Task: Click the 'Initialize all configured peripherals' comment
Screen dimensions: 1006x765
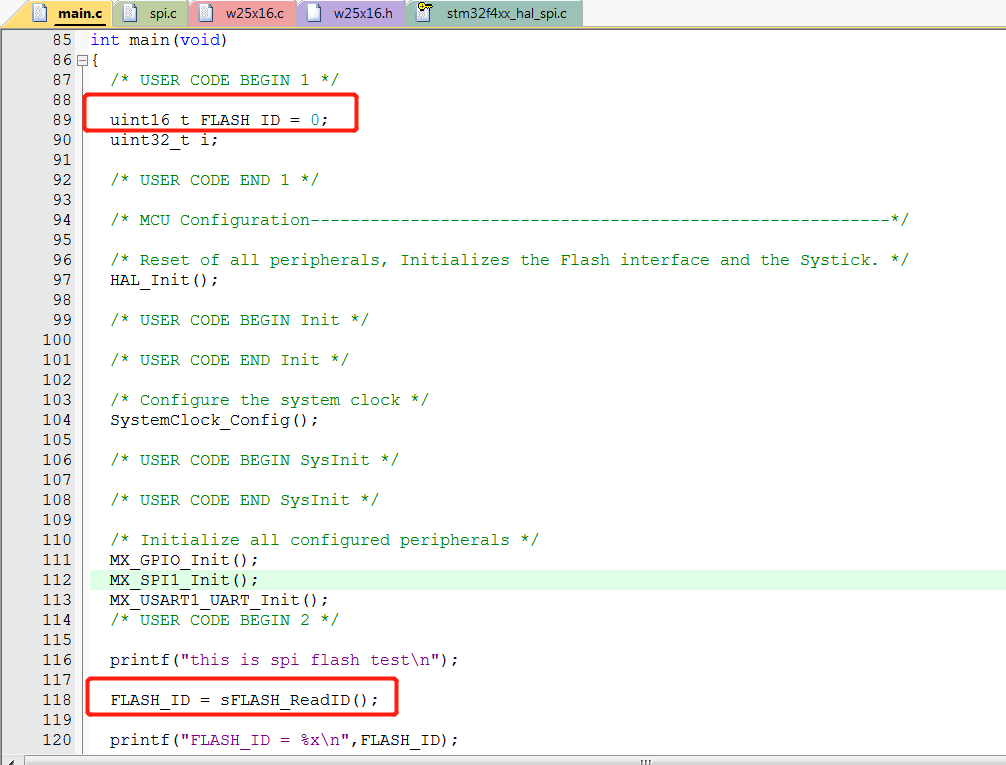Action: tap(325, 540)
